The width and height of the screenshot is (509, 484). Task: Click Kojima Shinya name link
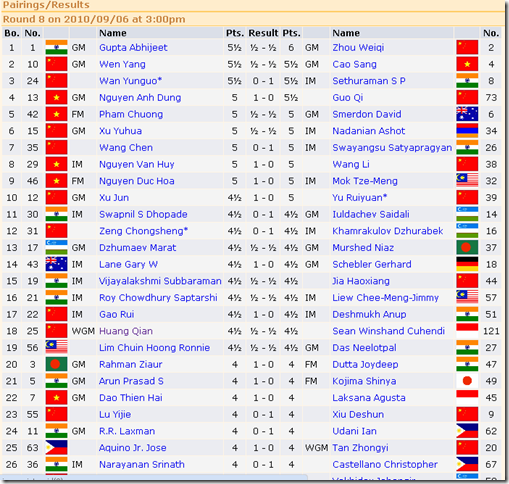pyautogui.click(x=364, y=381)
